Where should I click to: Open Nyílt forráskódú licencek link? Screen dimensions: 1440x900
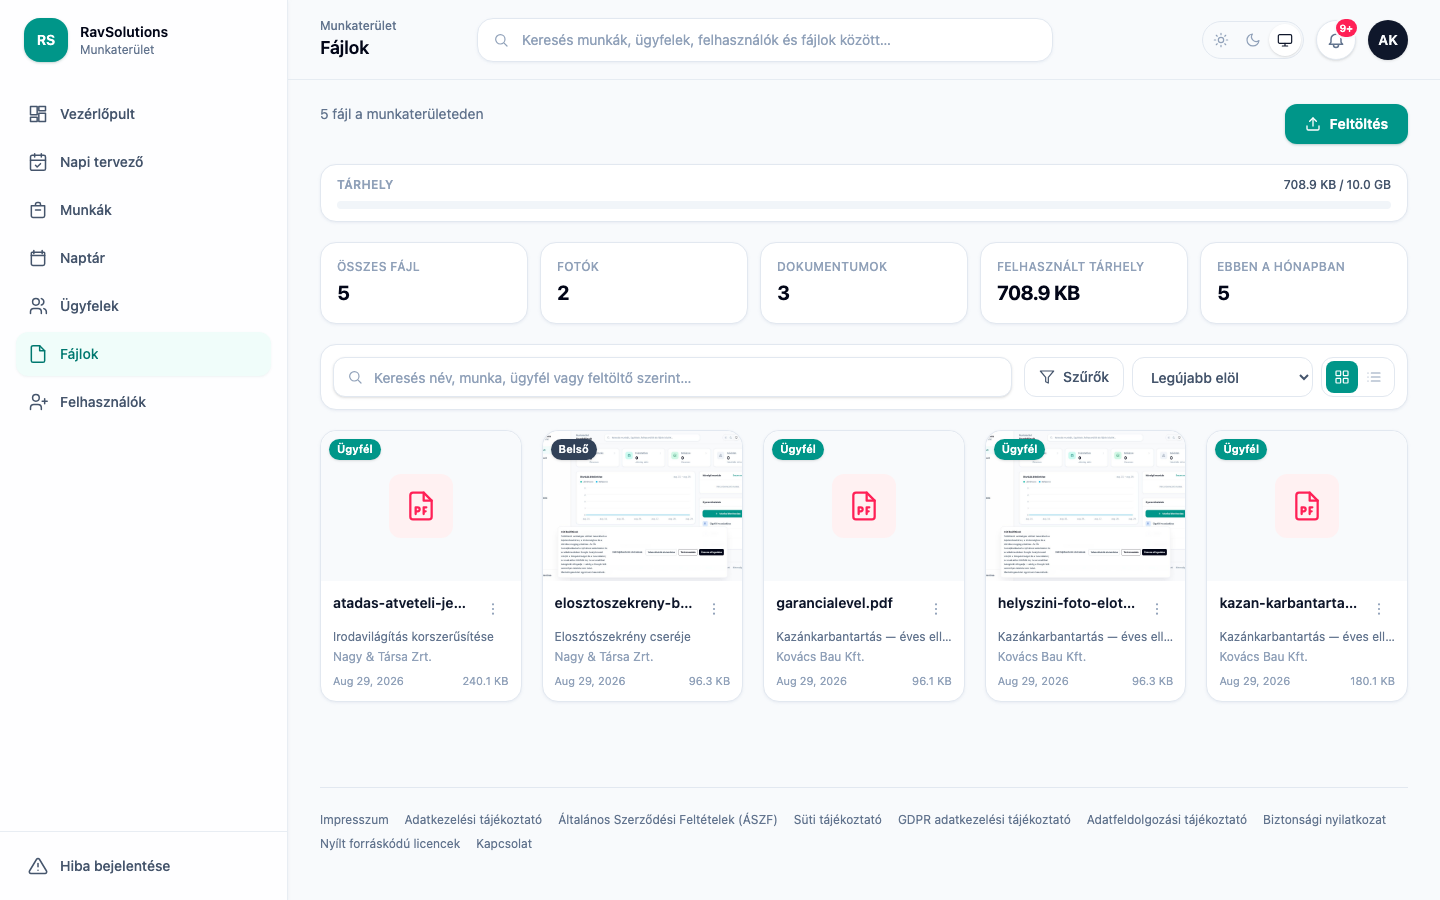point(390,844)
